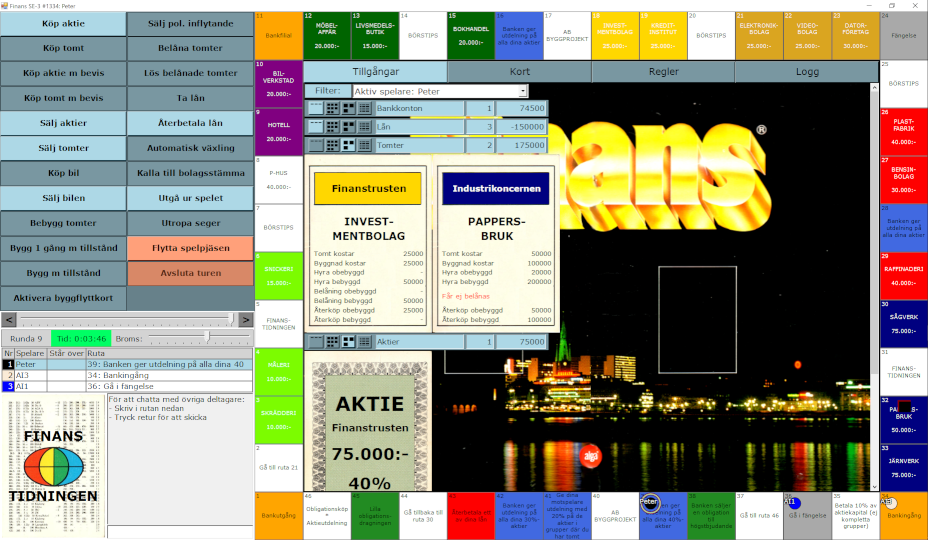Hide Aktier cards using collapsed view icon

(x=316, y=342)
